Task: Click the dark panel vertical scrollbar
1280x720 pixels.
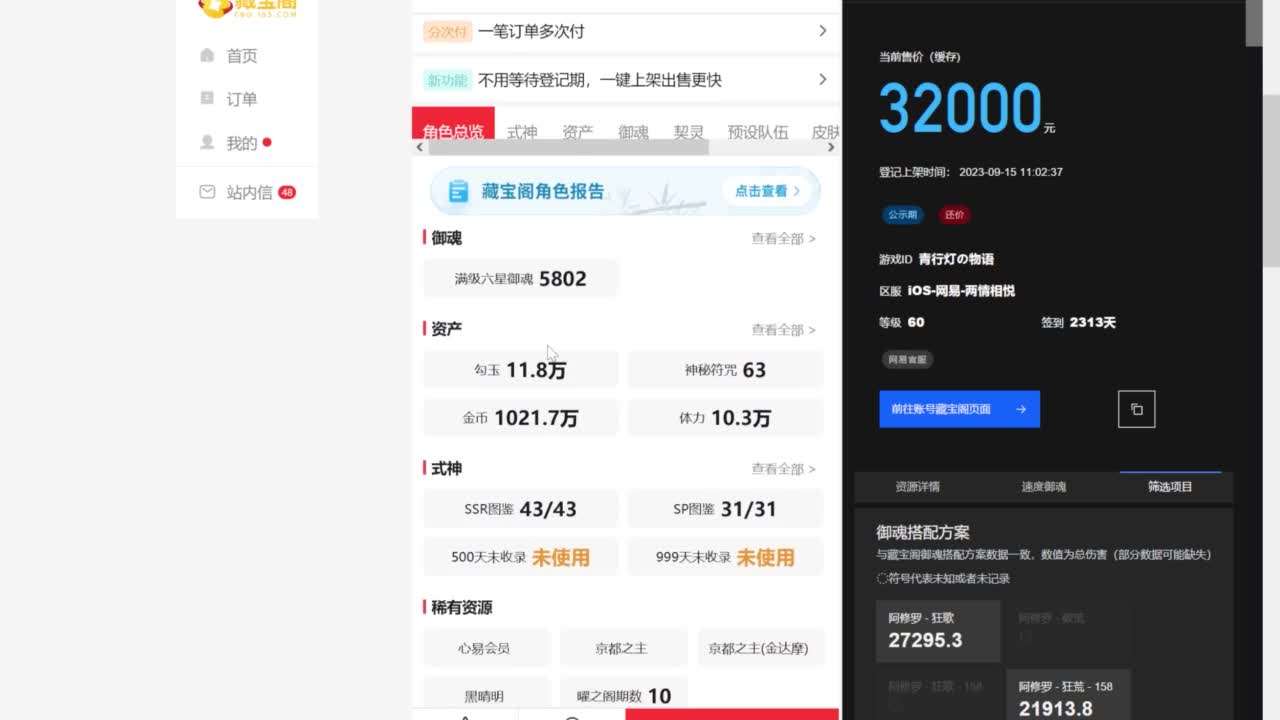Action: coord(1254,23)
